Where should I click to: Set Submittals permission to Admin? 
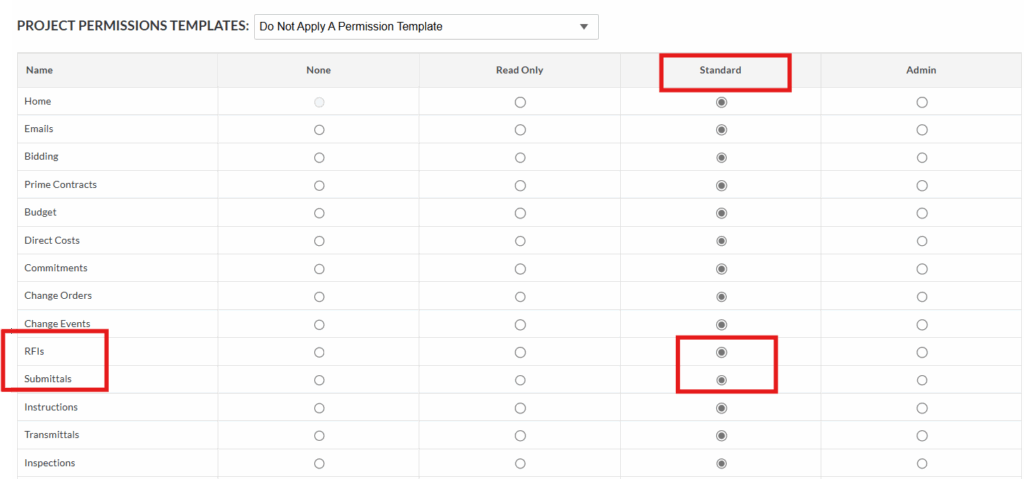pos(921,380)
